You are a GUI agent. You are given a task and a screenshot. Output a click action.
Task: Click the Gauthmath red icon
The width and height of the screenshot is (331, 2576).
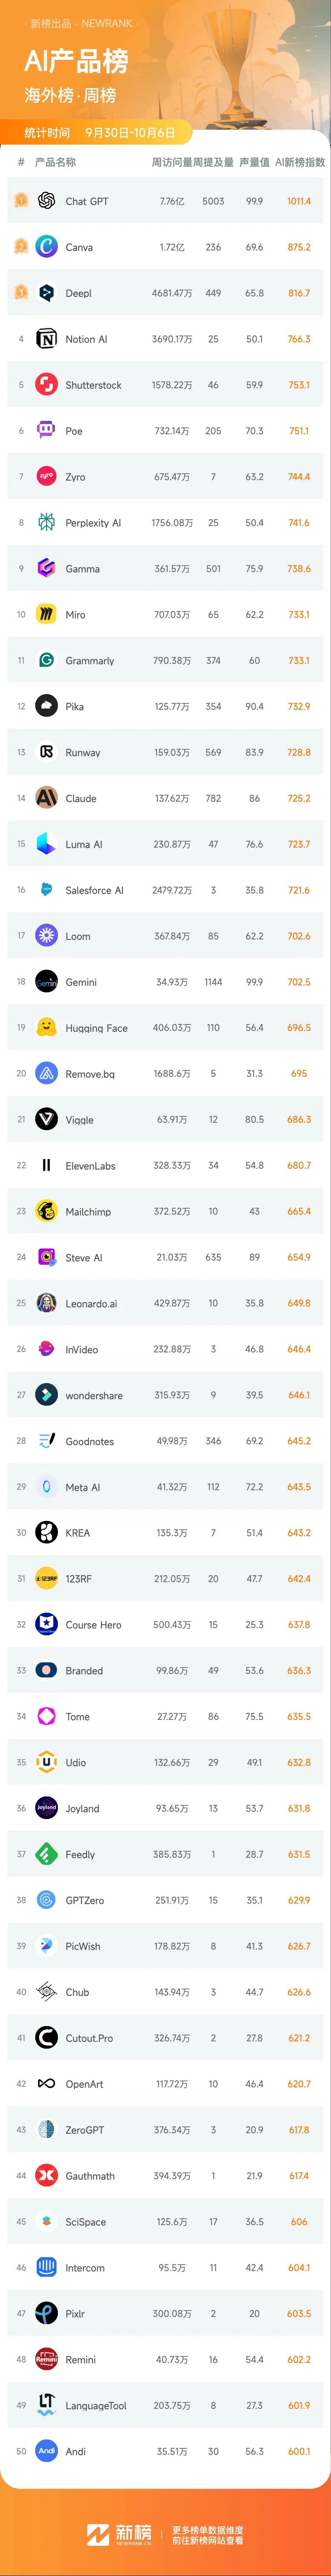pyautogui.click(x=46, y=2176)
